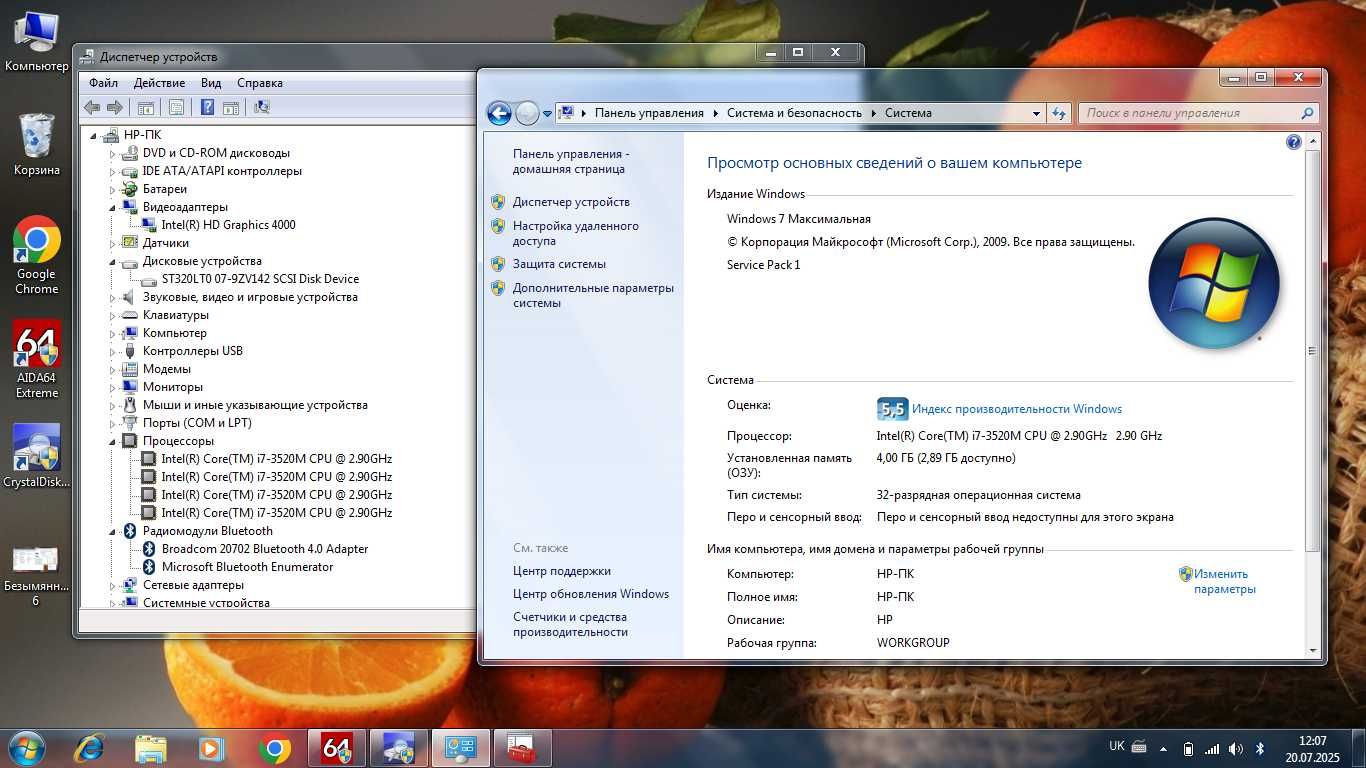Image resolution: width=1366 pixels, height=768 pixels.
Task: Open Дополнительные параметры системы link
Action: [593, 295]
